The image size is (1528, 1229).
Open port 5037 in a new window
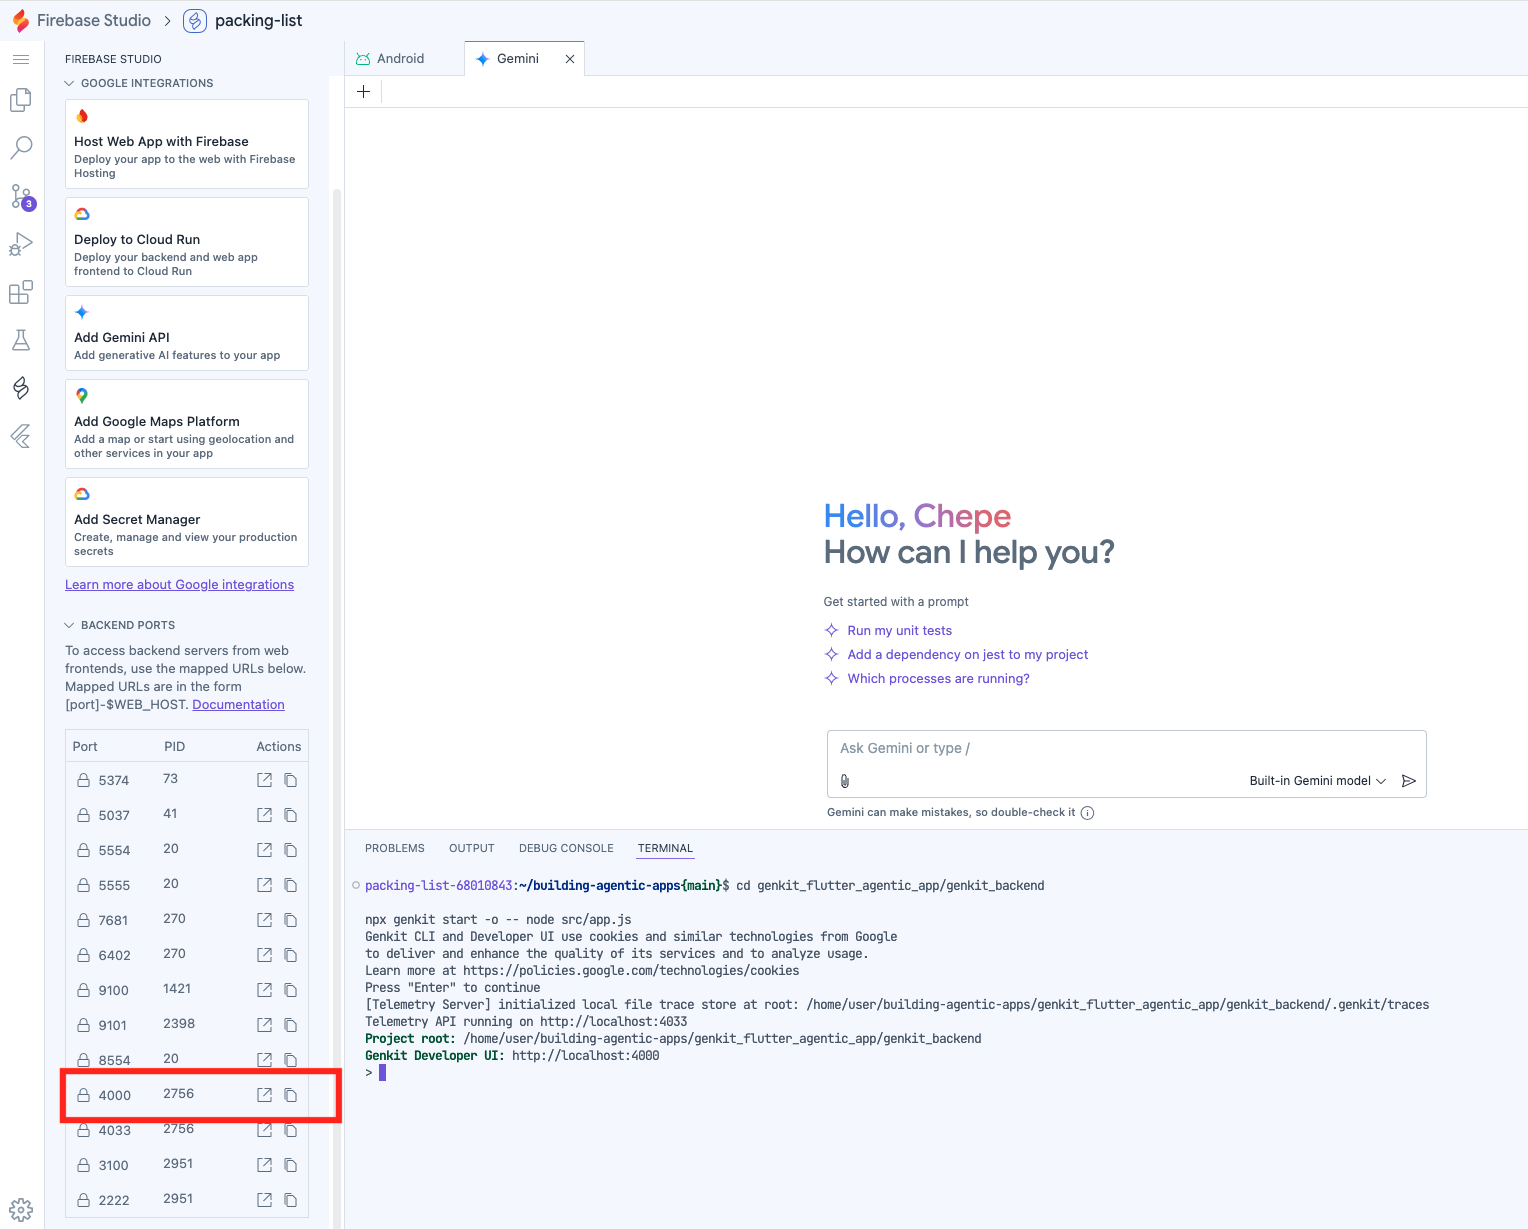264,815
